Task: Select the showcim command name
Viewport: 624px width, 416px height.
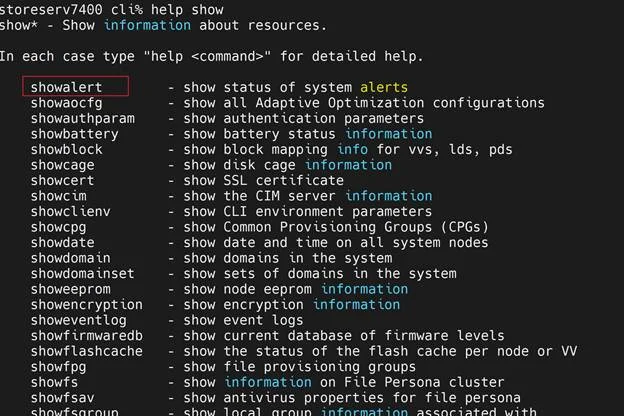Action: tap(58, 196)
